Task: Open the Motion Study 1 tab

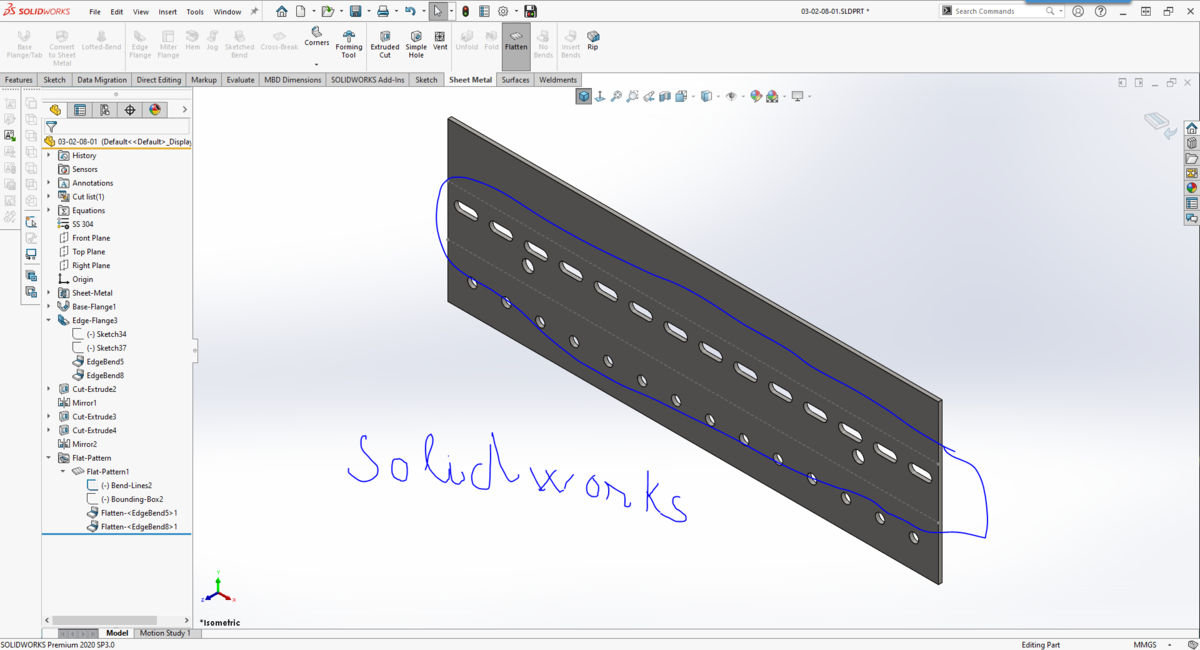Action: click(165, 633)
